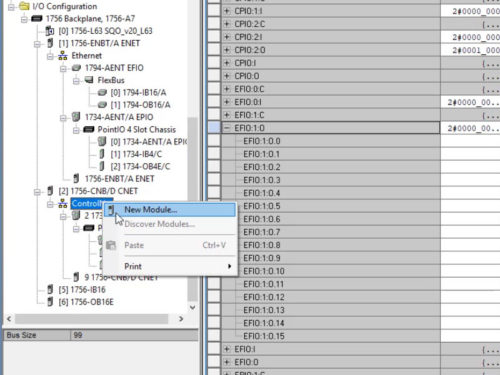The width and height of the screenshot is (500, 375).
Task: Click the Ethernet network icon
Action: click(x=63, y=56)
